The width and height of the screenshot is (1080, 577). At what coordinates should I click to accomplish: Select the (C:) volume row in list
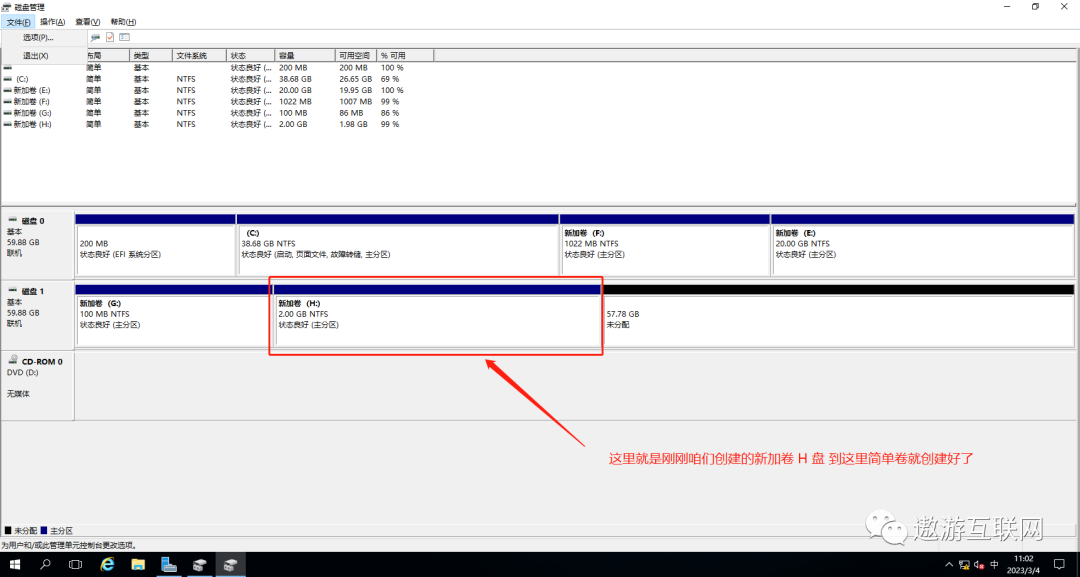[x=207, y=79]
